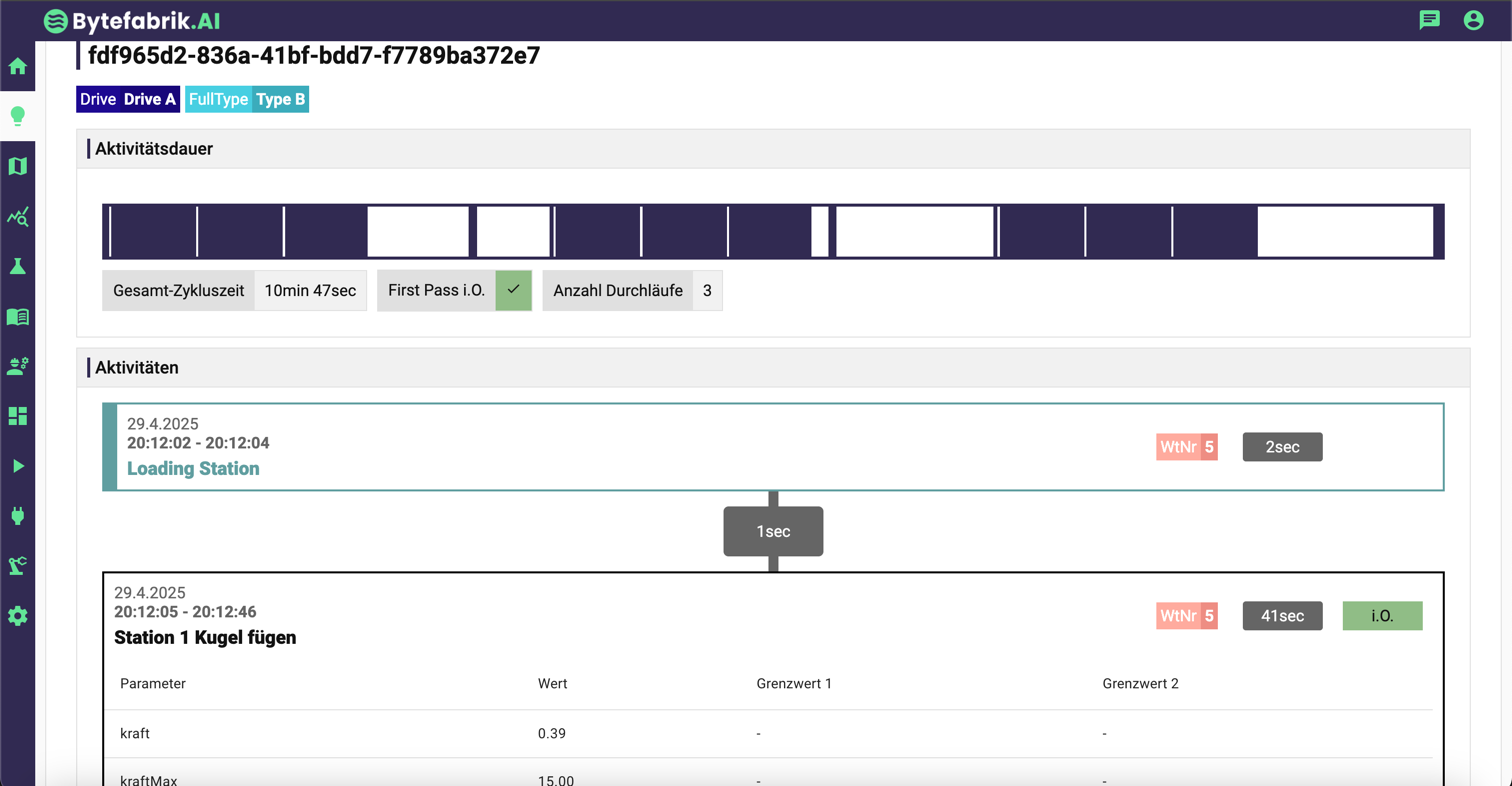This screenshot has width=1512, height=786.
Task: Click the robot arm icon
Action: [x=17, y=566]
